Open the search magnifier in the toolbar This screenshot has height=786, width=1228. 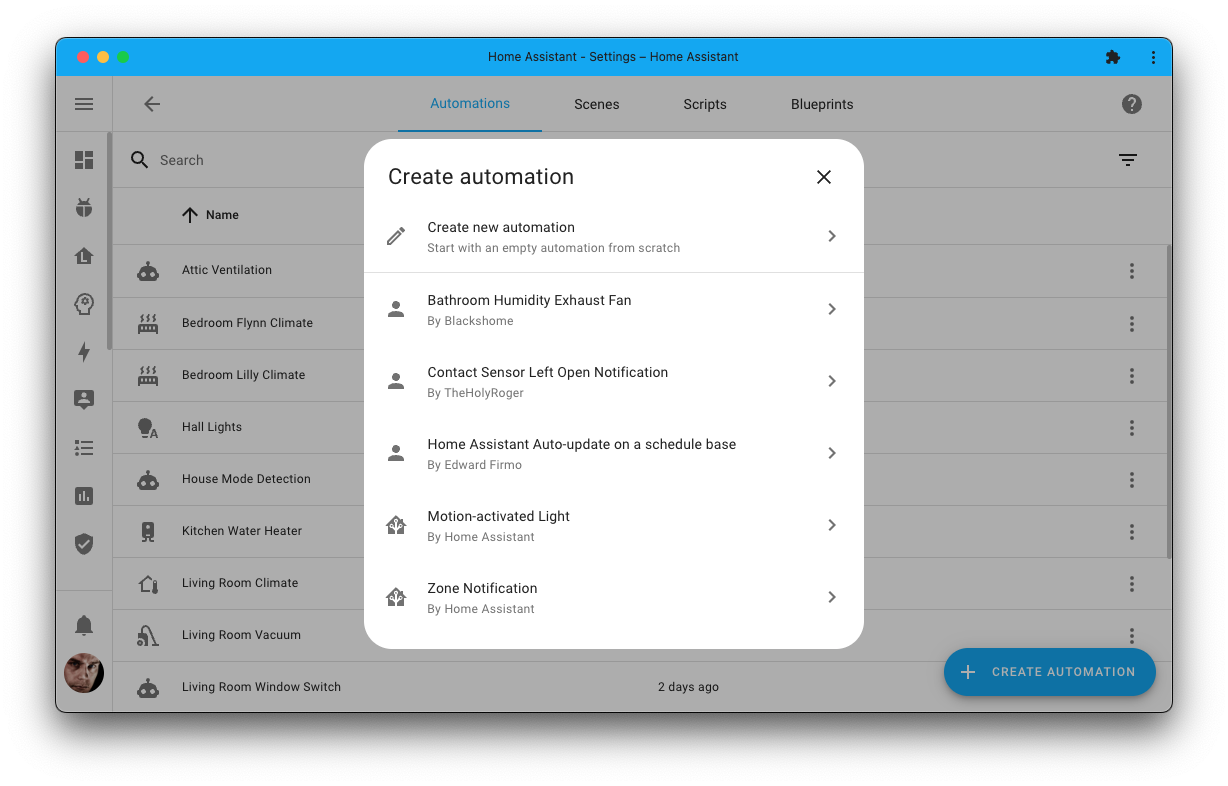click(139, 159)
